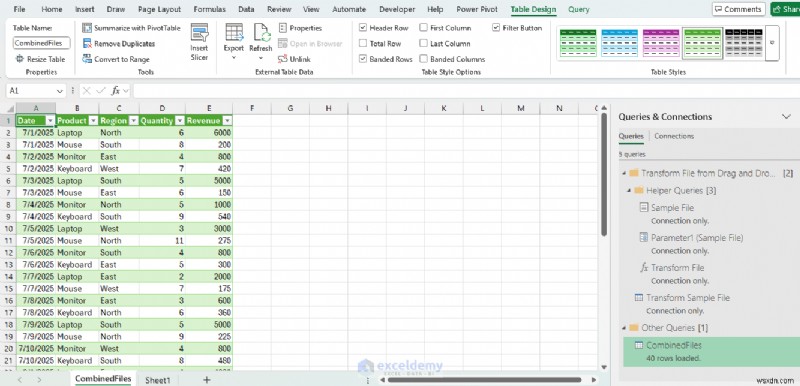Toggle Filter Button checkbox
The width and height of the screenshot is (800, 386).
coord(496,28)
